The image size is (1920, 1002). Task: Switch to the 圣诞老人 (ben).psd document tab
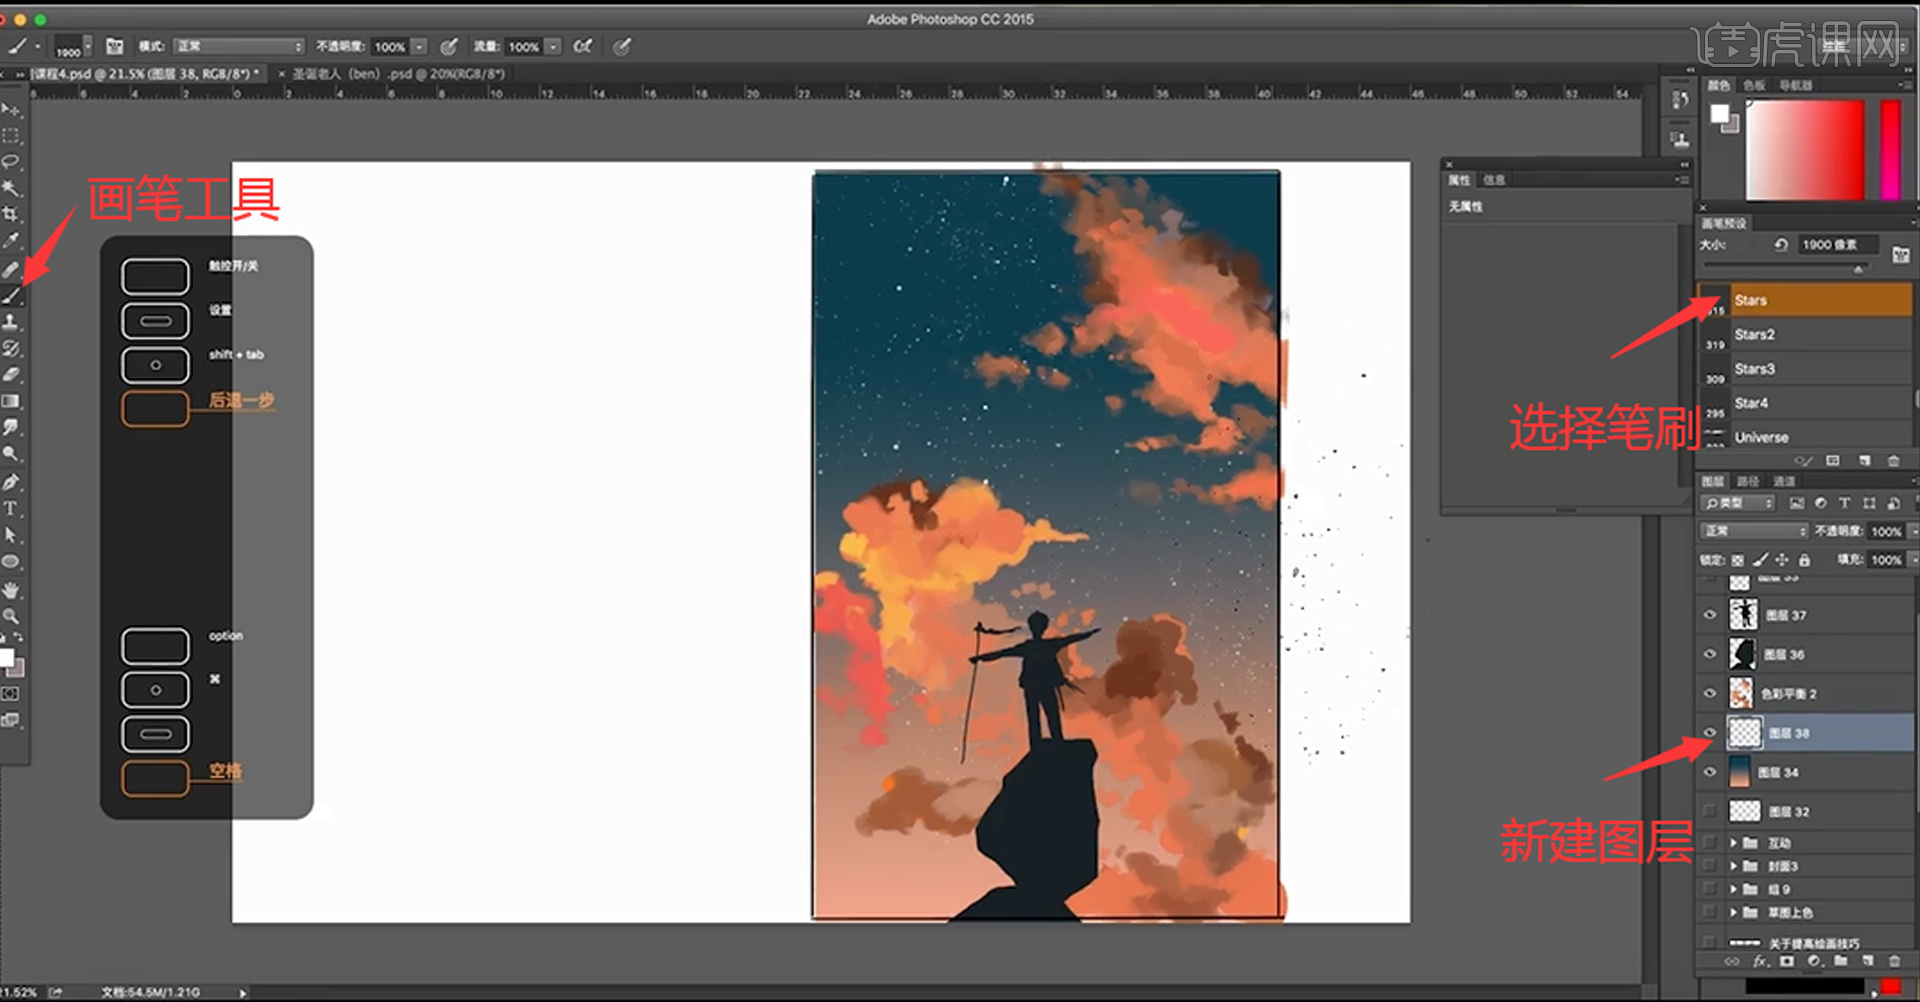coord(398,74)
